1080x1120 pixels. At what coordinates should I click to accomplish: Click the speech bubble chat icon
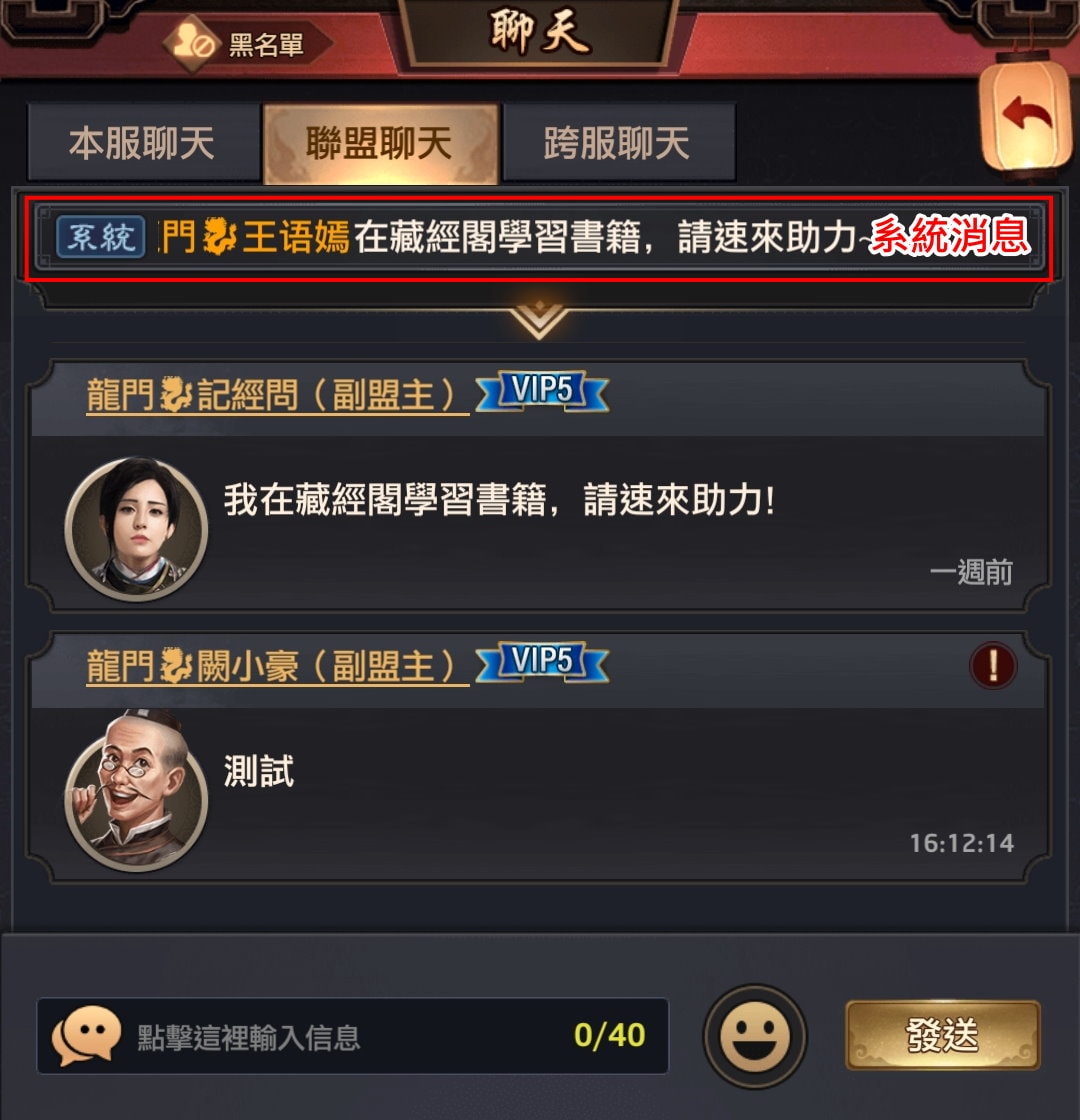[x=86, y=1036]
